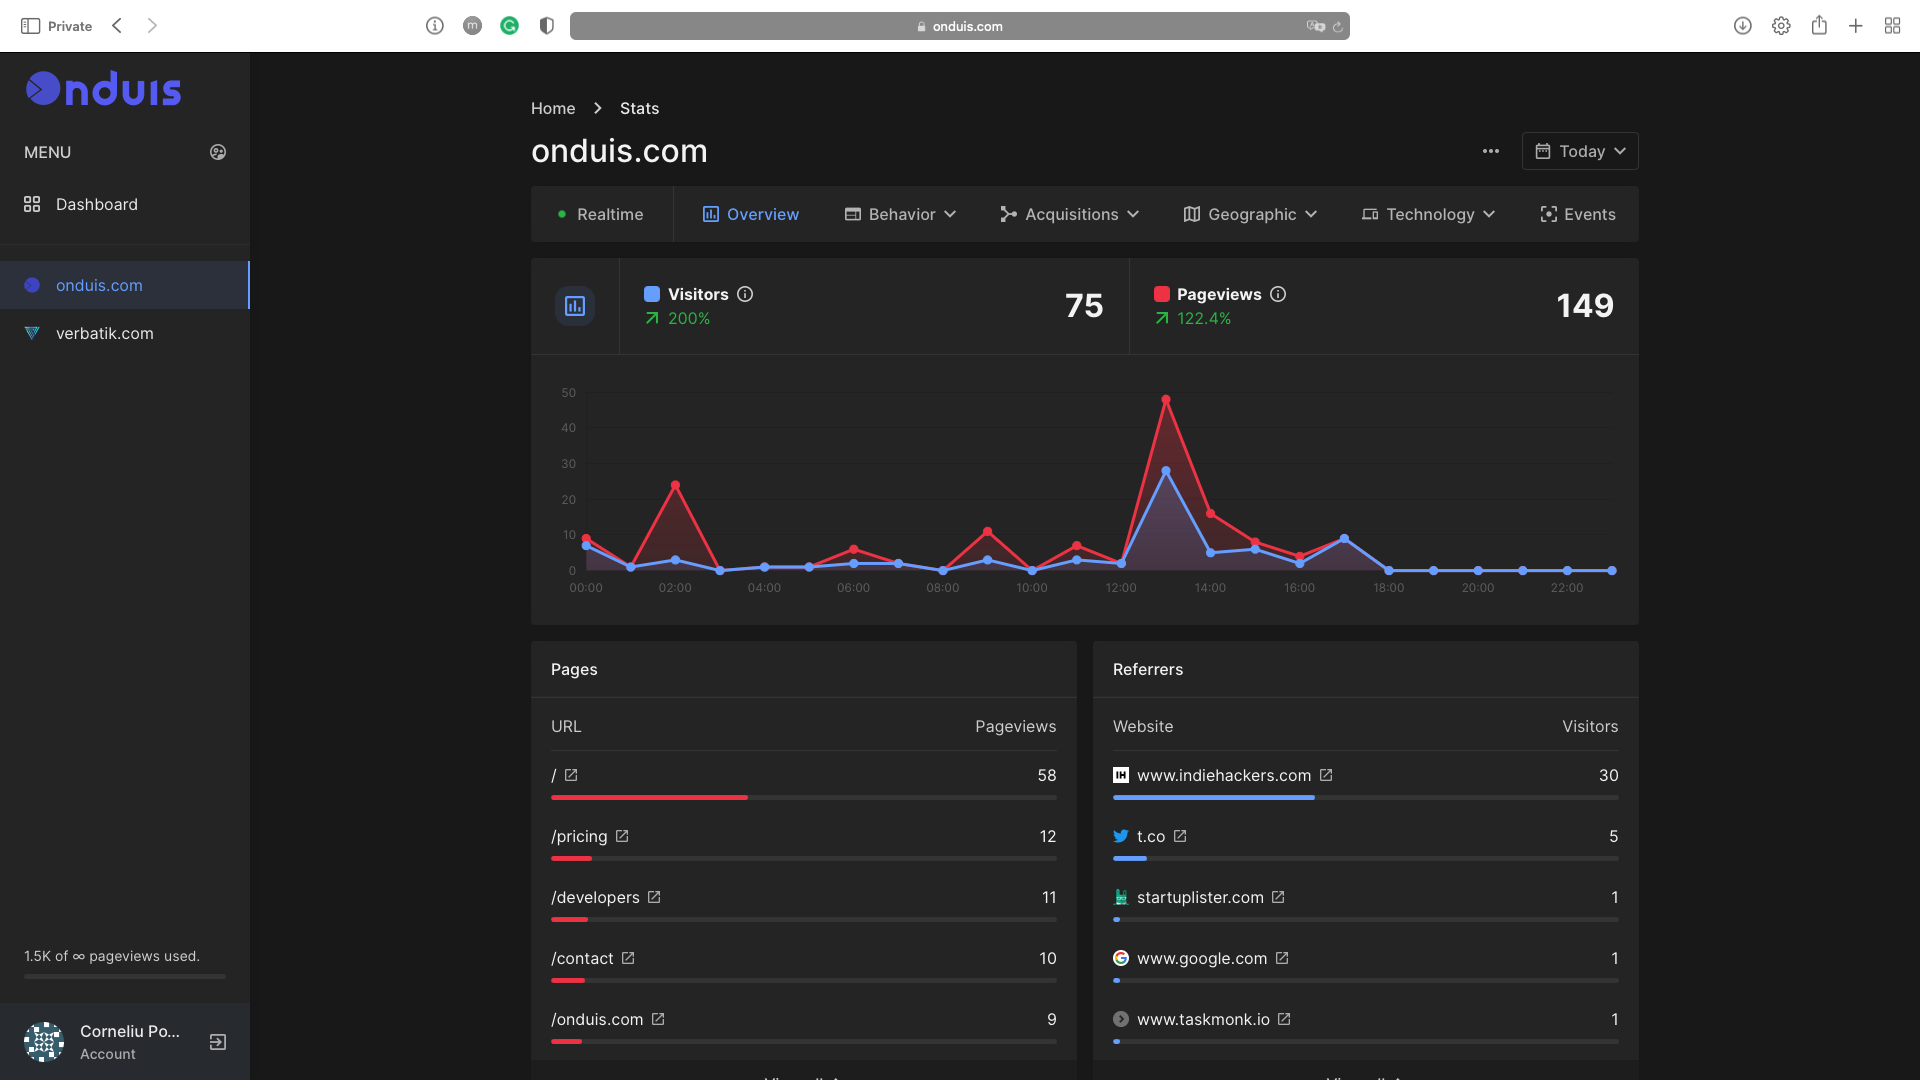Select onduis.com in the sidebar
1920x1080 pixels.
pos(125,285)
